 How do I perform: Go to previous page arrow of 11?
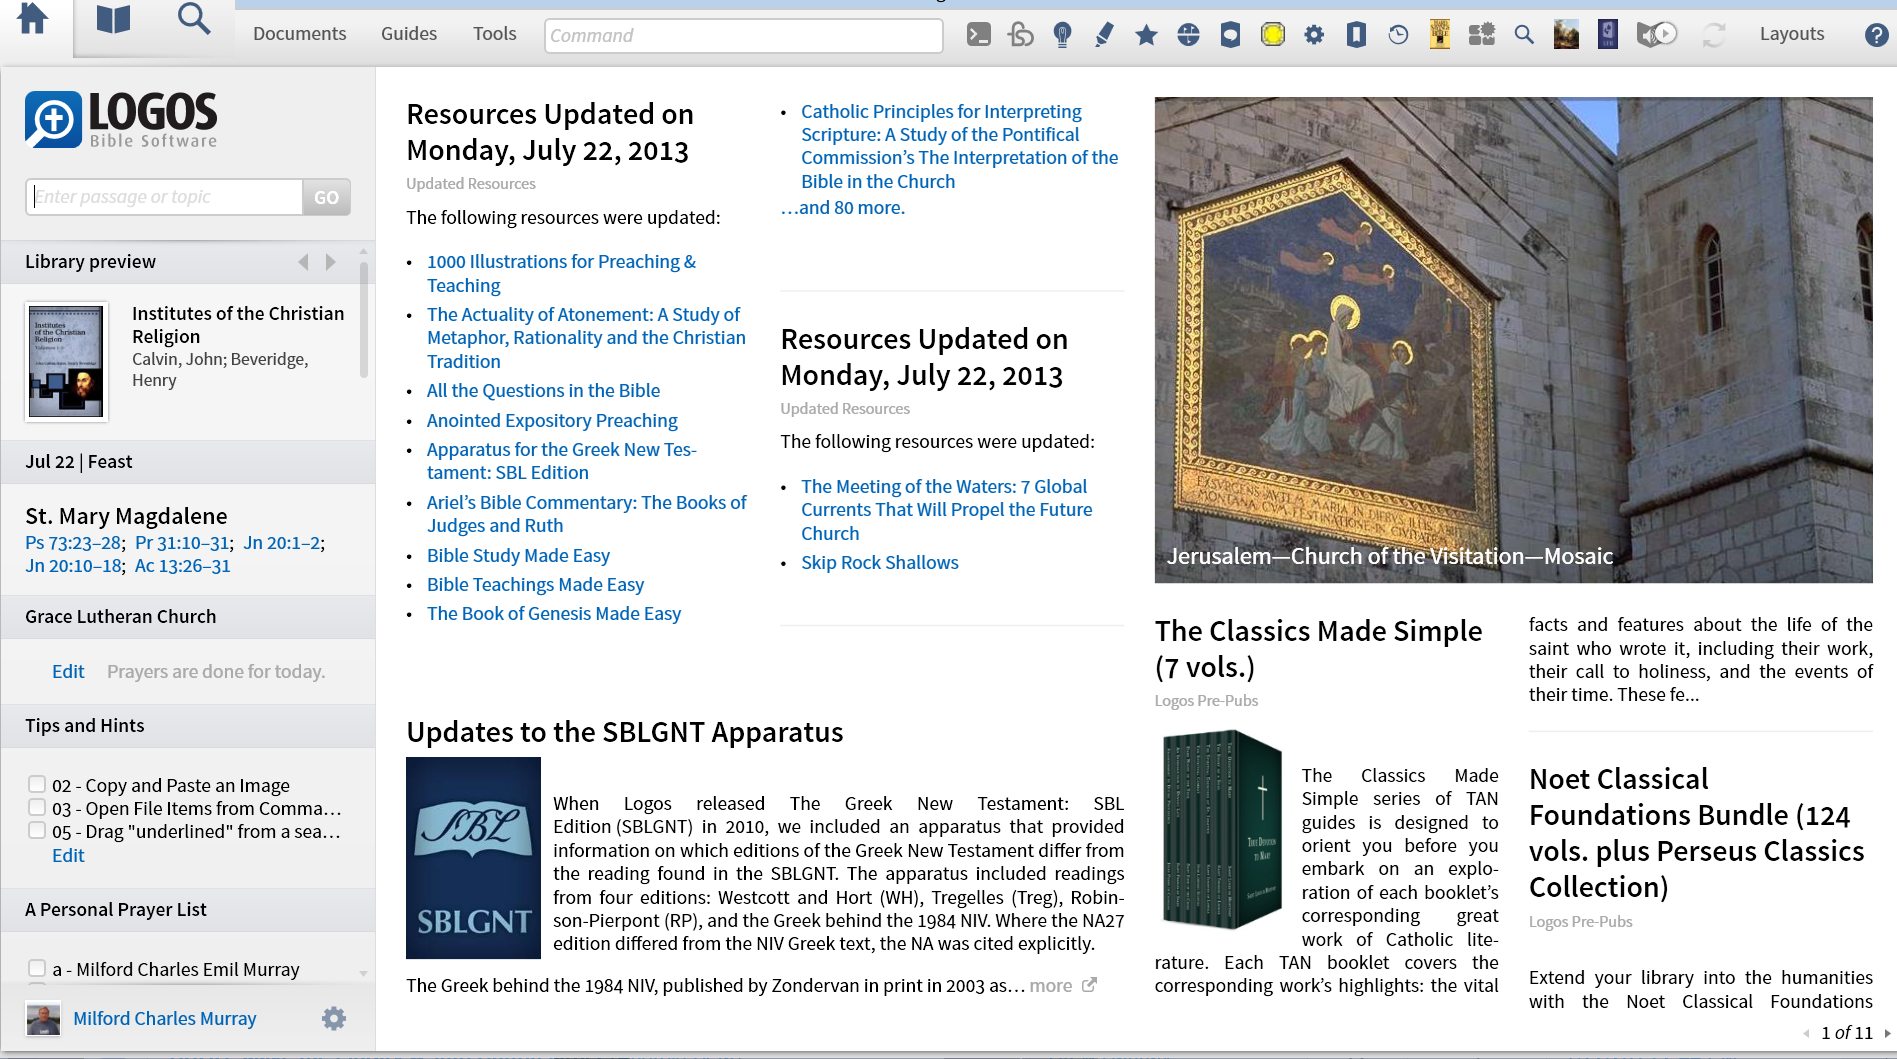pos(1806,1033)
